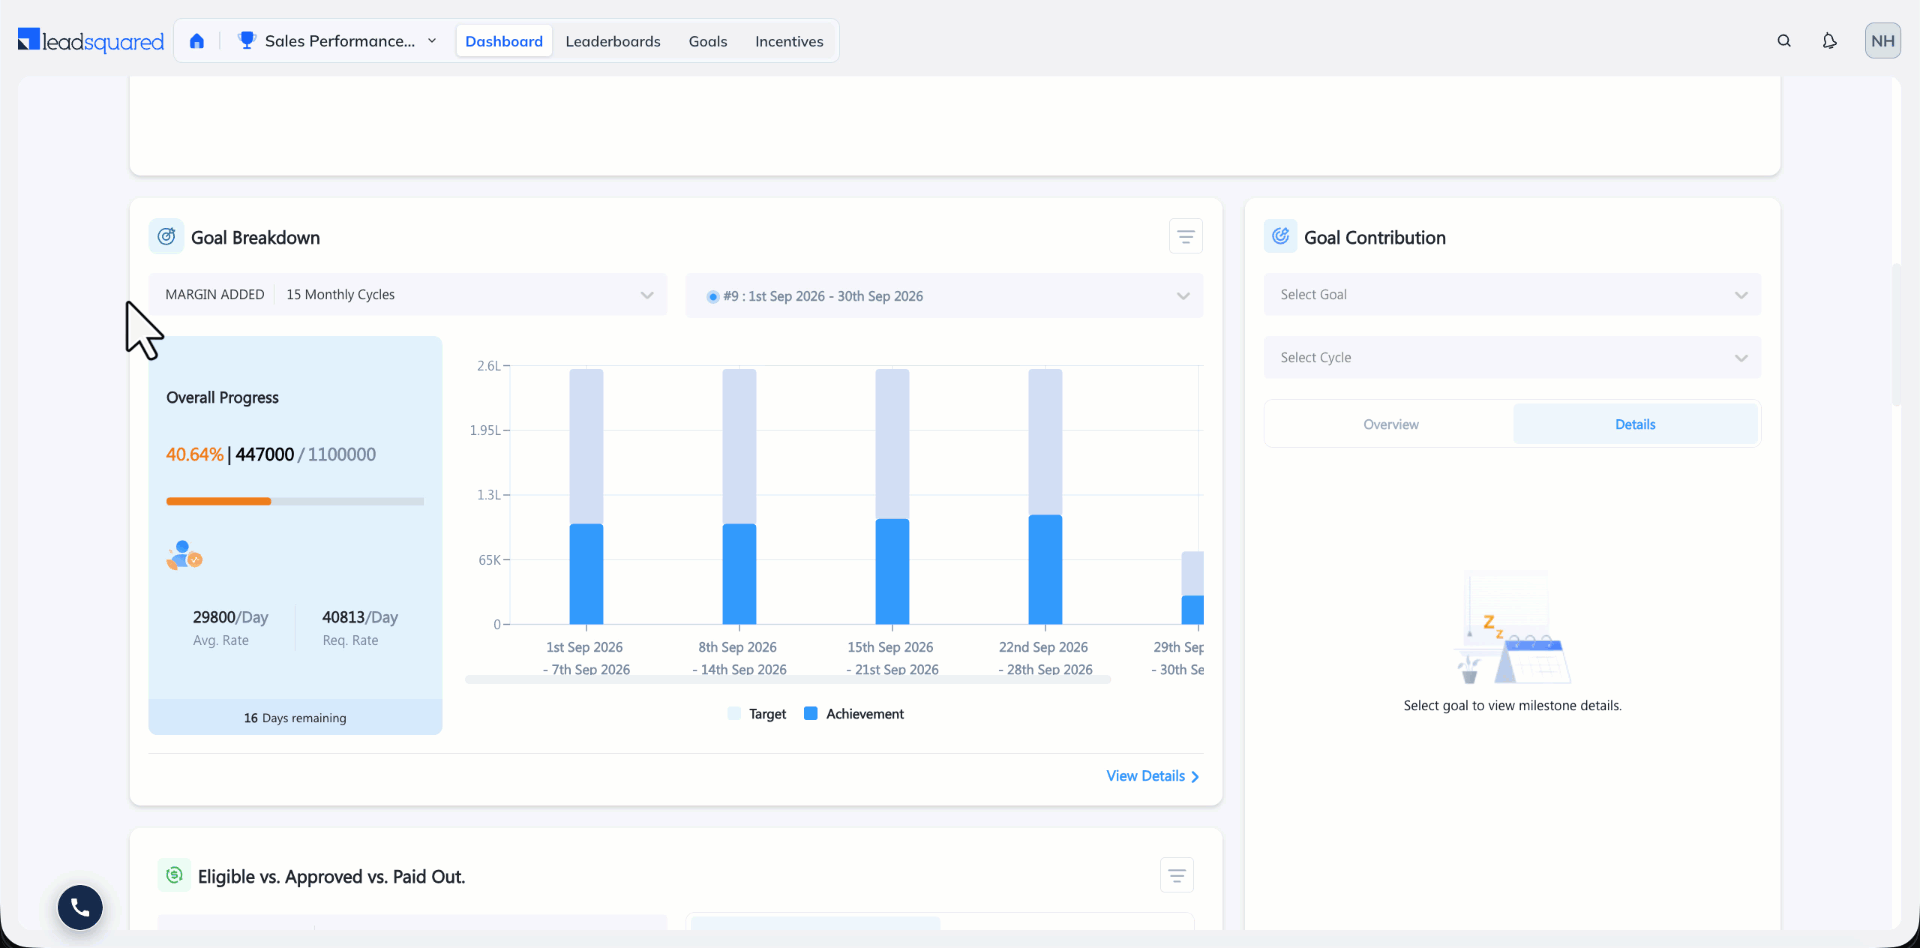Click the Sales Performance trophy icon

247,40
